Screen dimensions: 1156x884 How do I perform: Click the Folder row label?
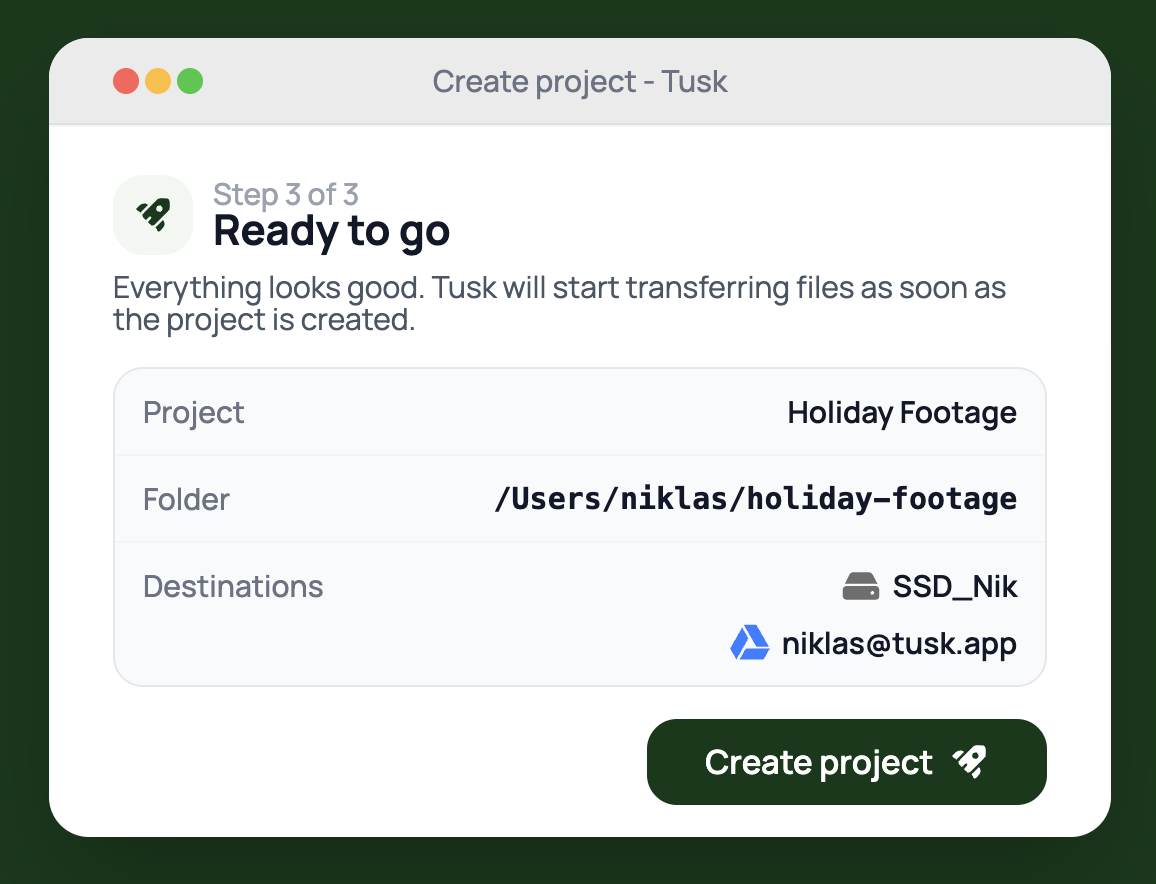(186, 500)
